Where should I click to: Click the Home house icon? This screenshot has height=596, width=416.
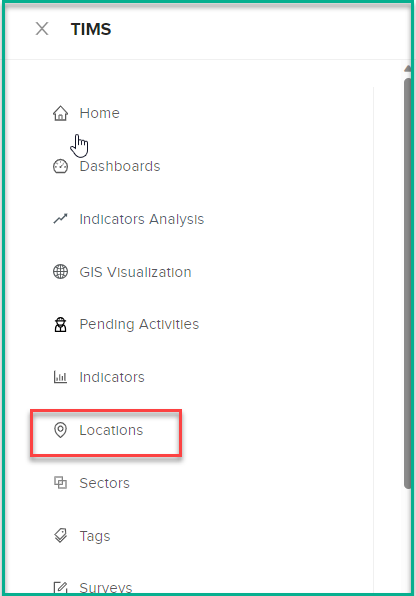coord(60,113)
